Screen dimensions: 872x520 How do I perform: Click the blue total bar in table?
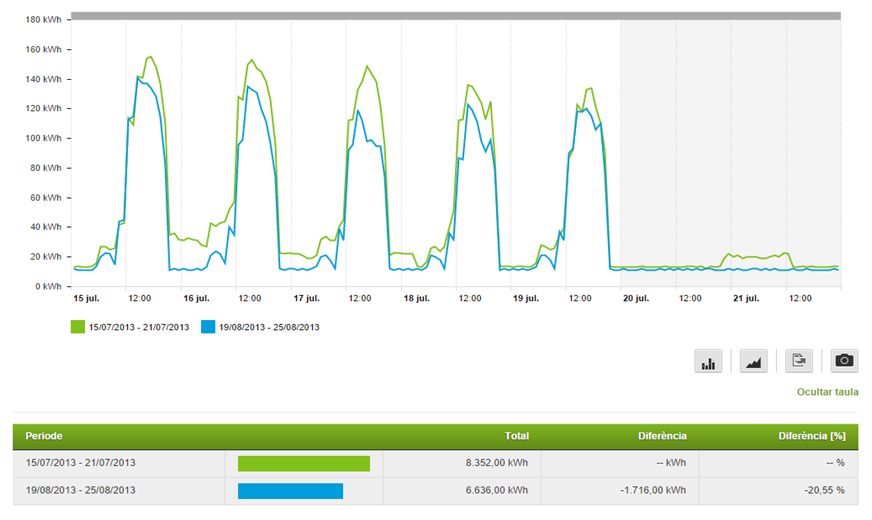(x=290, y=491)
